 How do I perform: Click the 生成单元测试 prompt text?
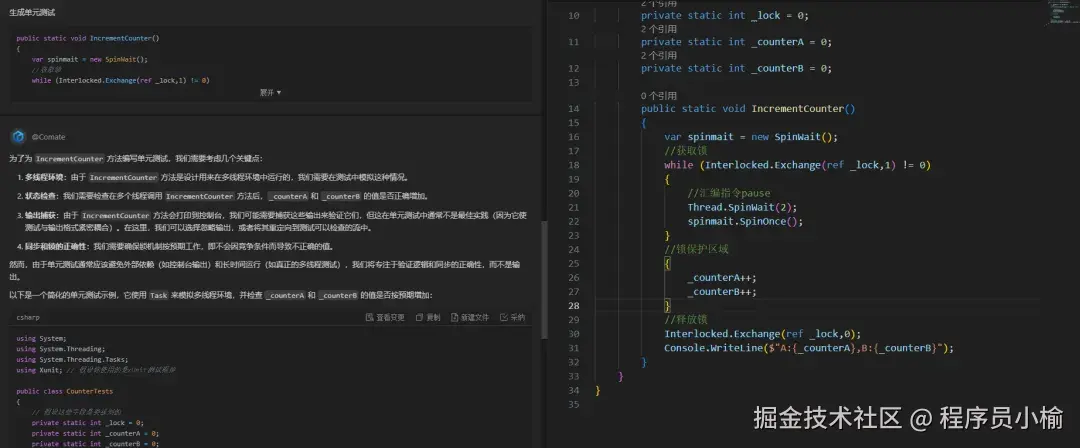coord(32,12)
